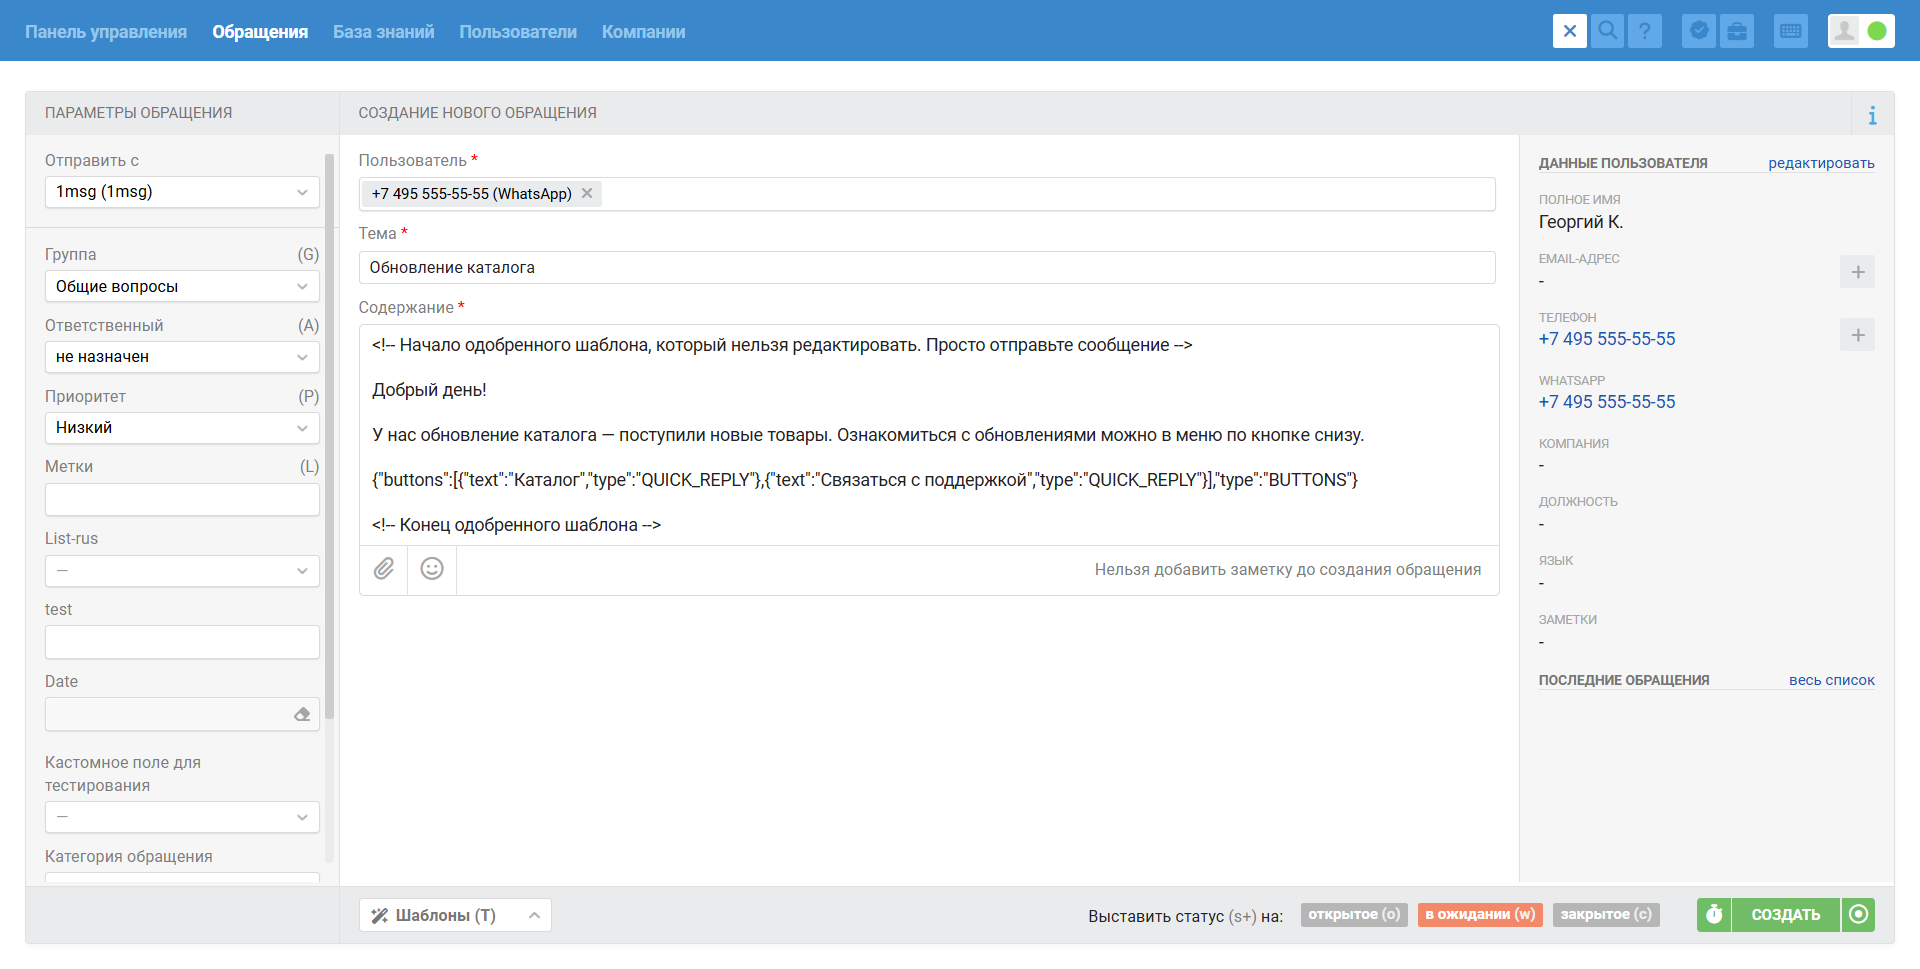This screenshot has height=969, width=1920.
Task: Click the Создать button
Action: 1785,914
